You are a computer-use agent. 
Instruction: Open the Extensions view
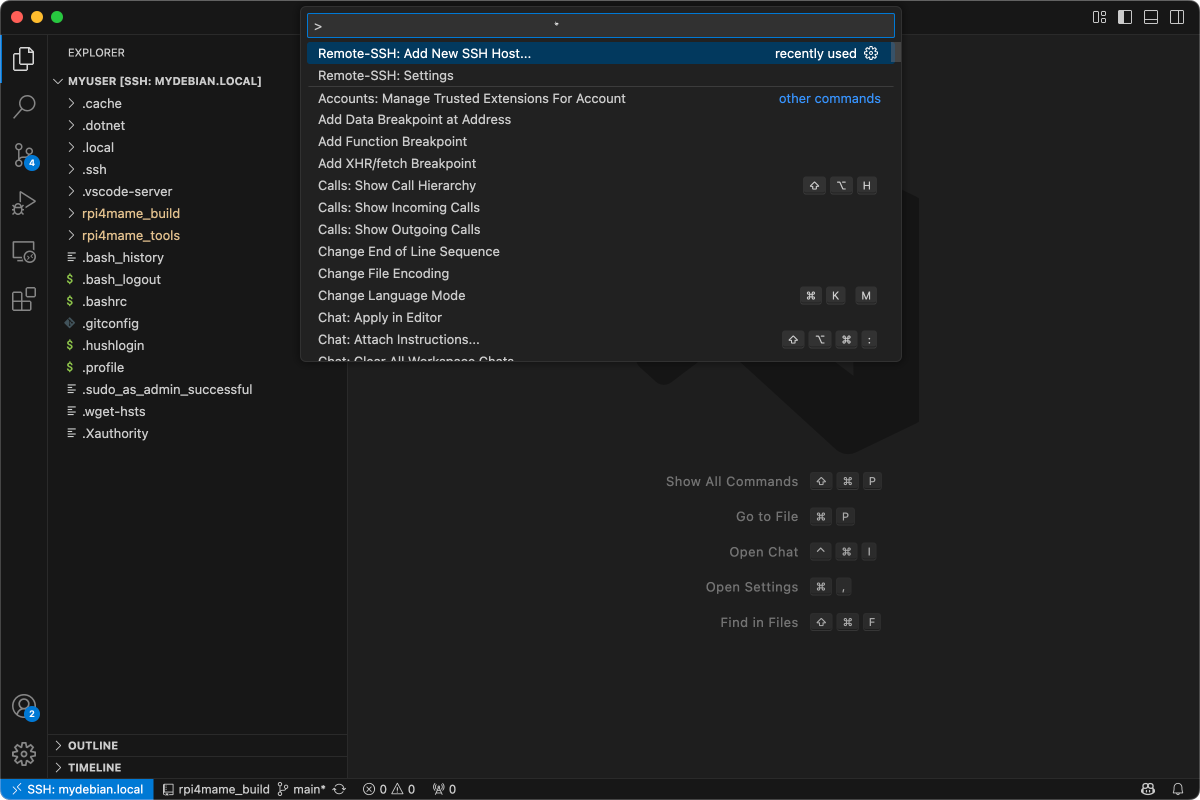click(24, 299)
